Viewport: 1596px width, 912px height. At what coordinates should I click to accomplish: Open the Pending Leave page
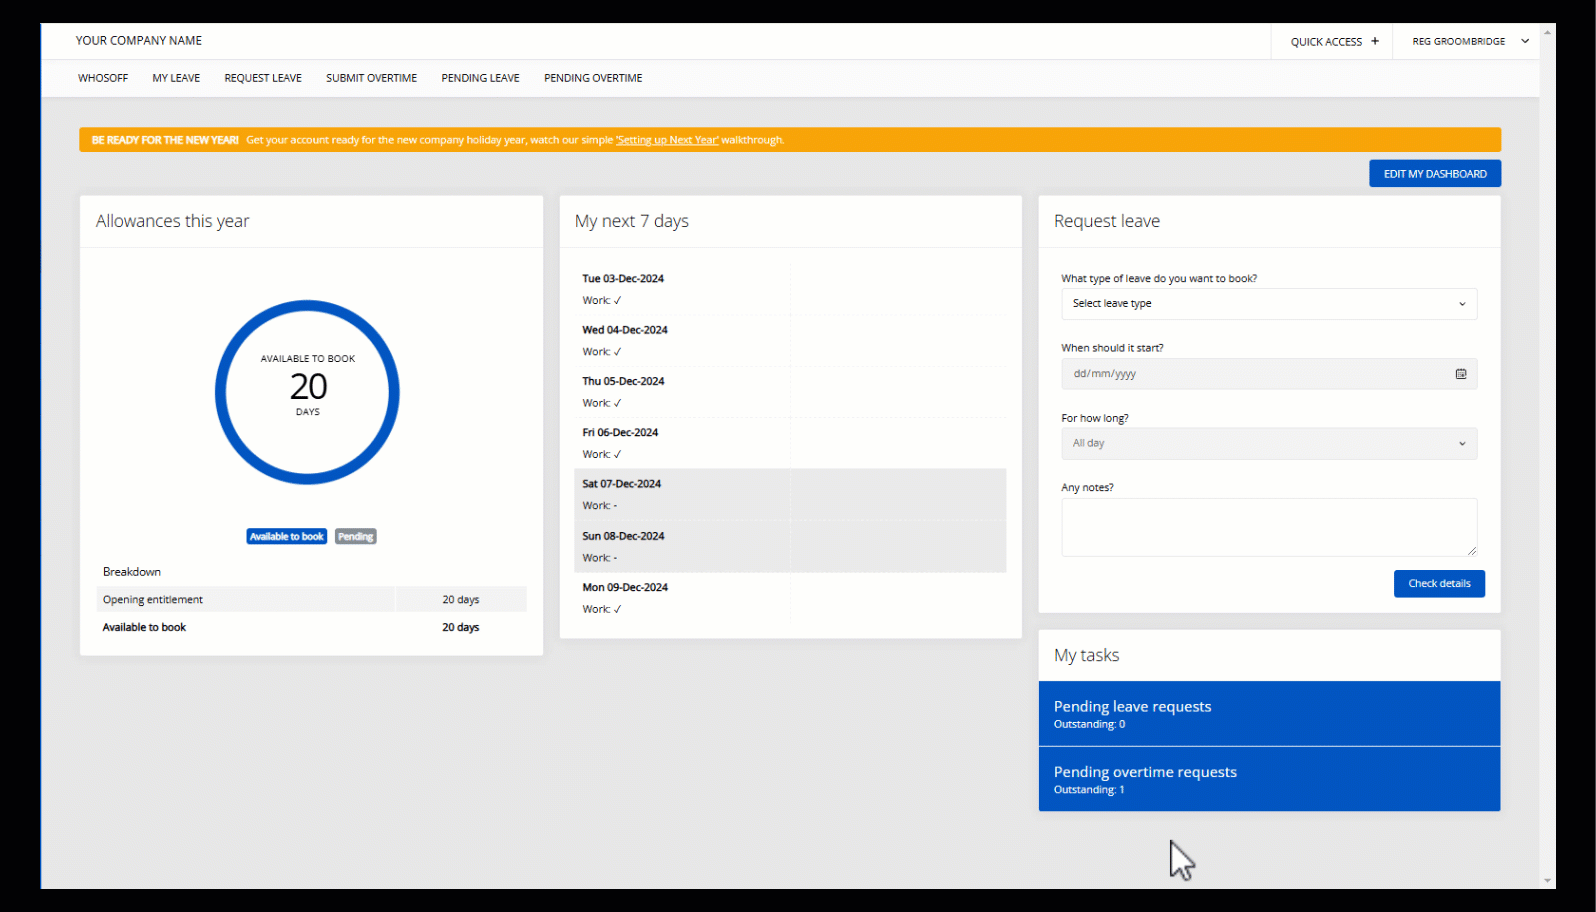480,78
